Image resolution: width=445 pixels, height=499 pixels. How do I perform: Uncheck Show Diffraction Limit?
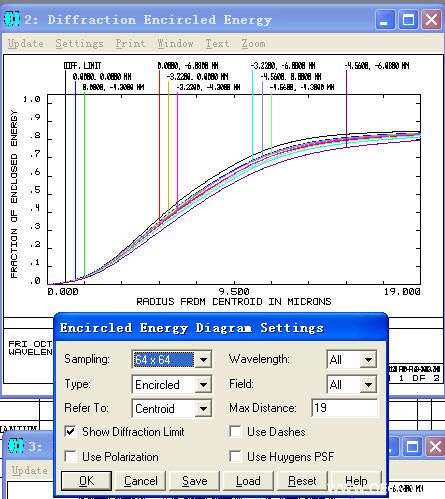pyautogui.click(x=70, y=432)
